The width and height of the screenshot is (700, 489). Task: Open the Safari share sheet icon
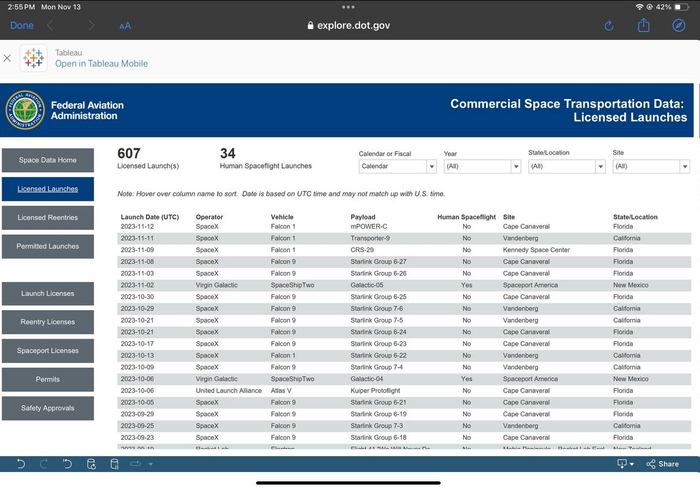(645, 26)
